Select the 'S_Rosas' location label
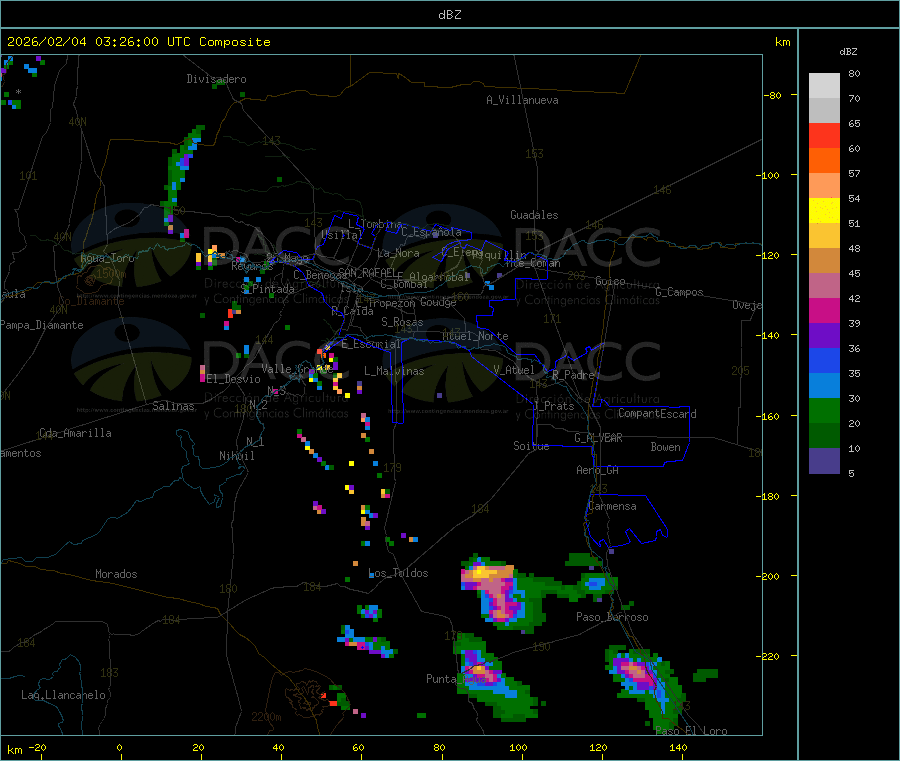 coord(402,322)
